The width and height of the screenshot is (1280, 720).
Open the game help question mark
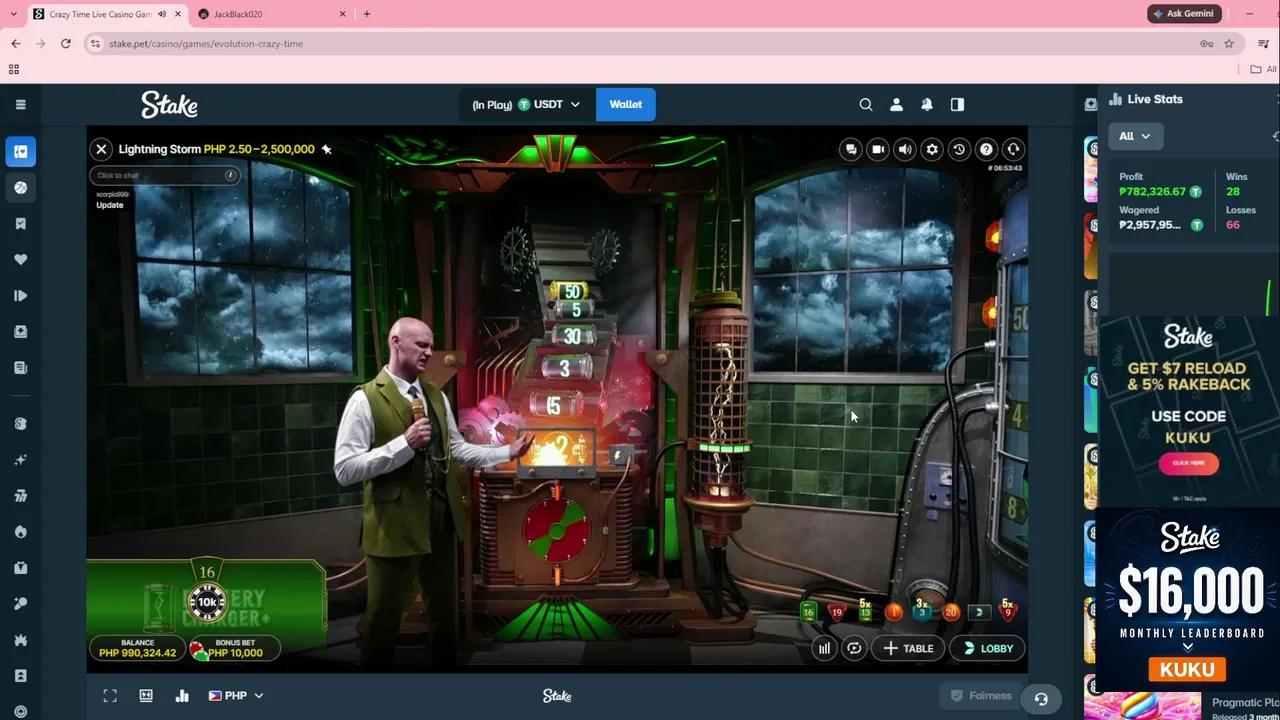click(986, 149)
